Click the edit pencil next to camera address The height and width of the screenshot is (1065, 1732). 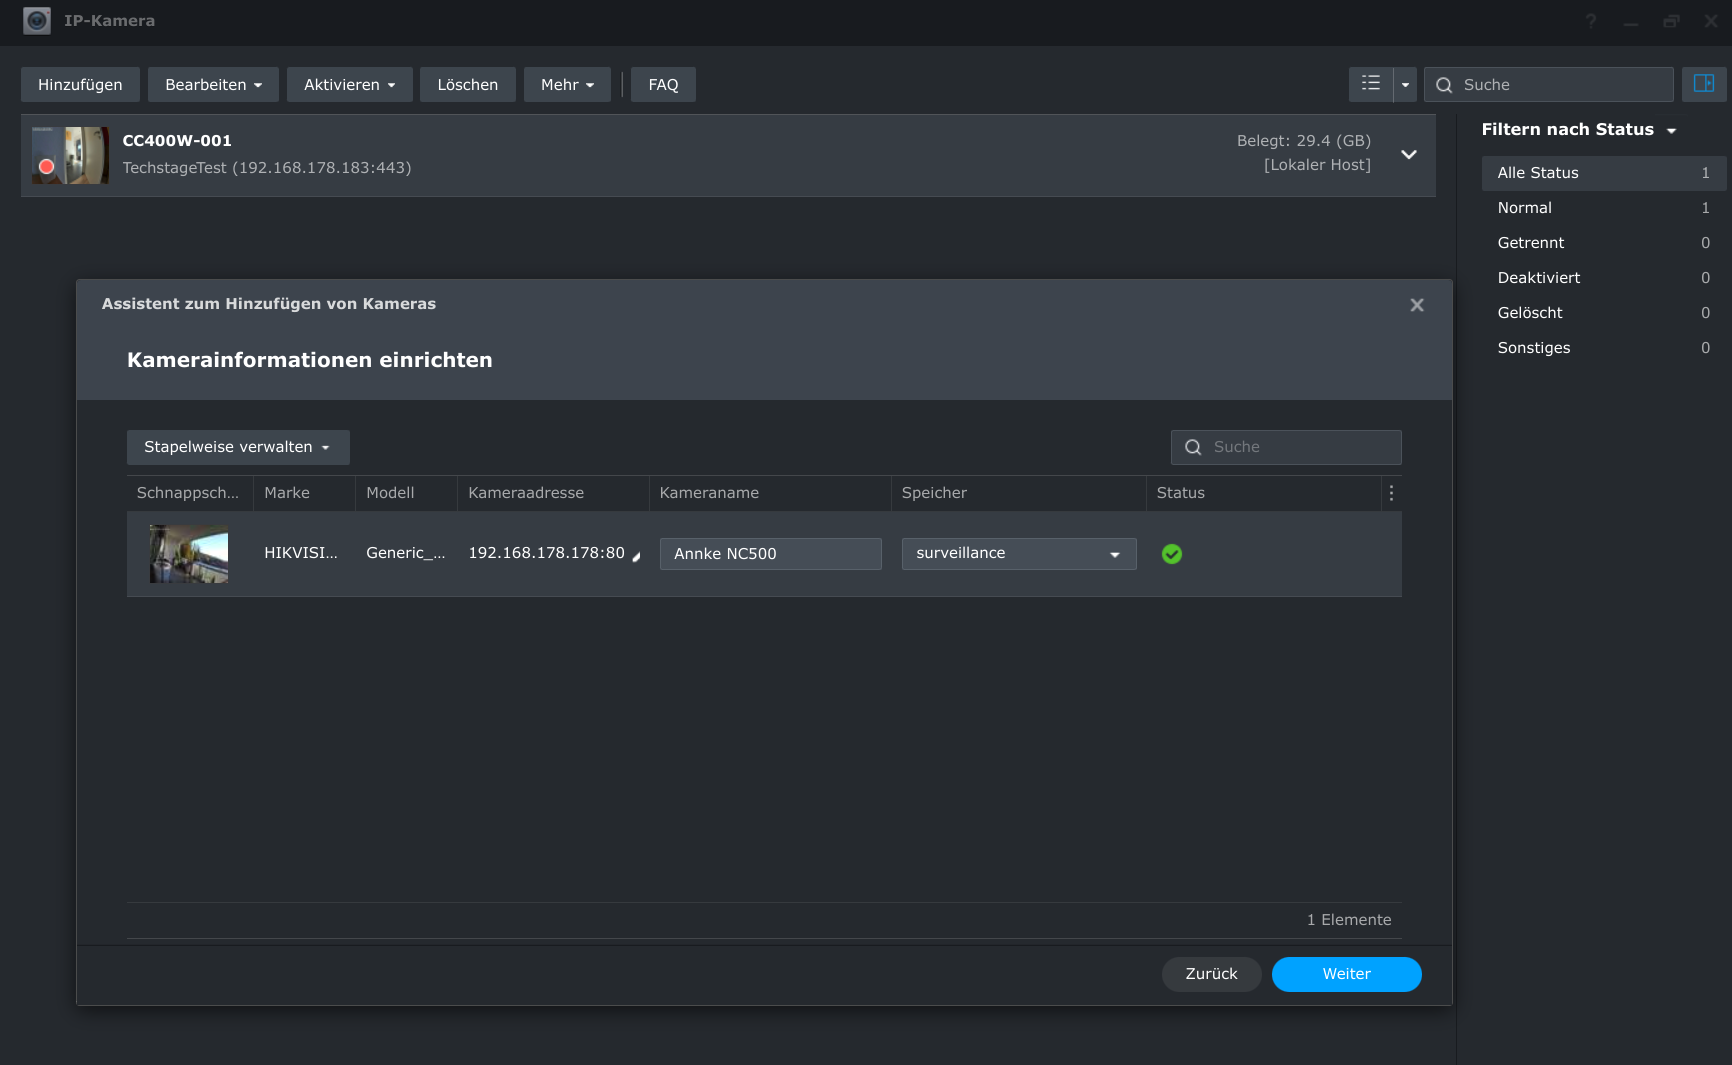[x=636, y=557]
